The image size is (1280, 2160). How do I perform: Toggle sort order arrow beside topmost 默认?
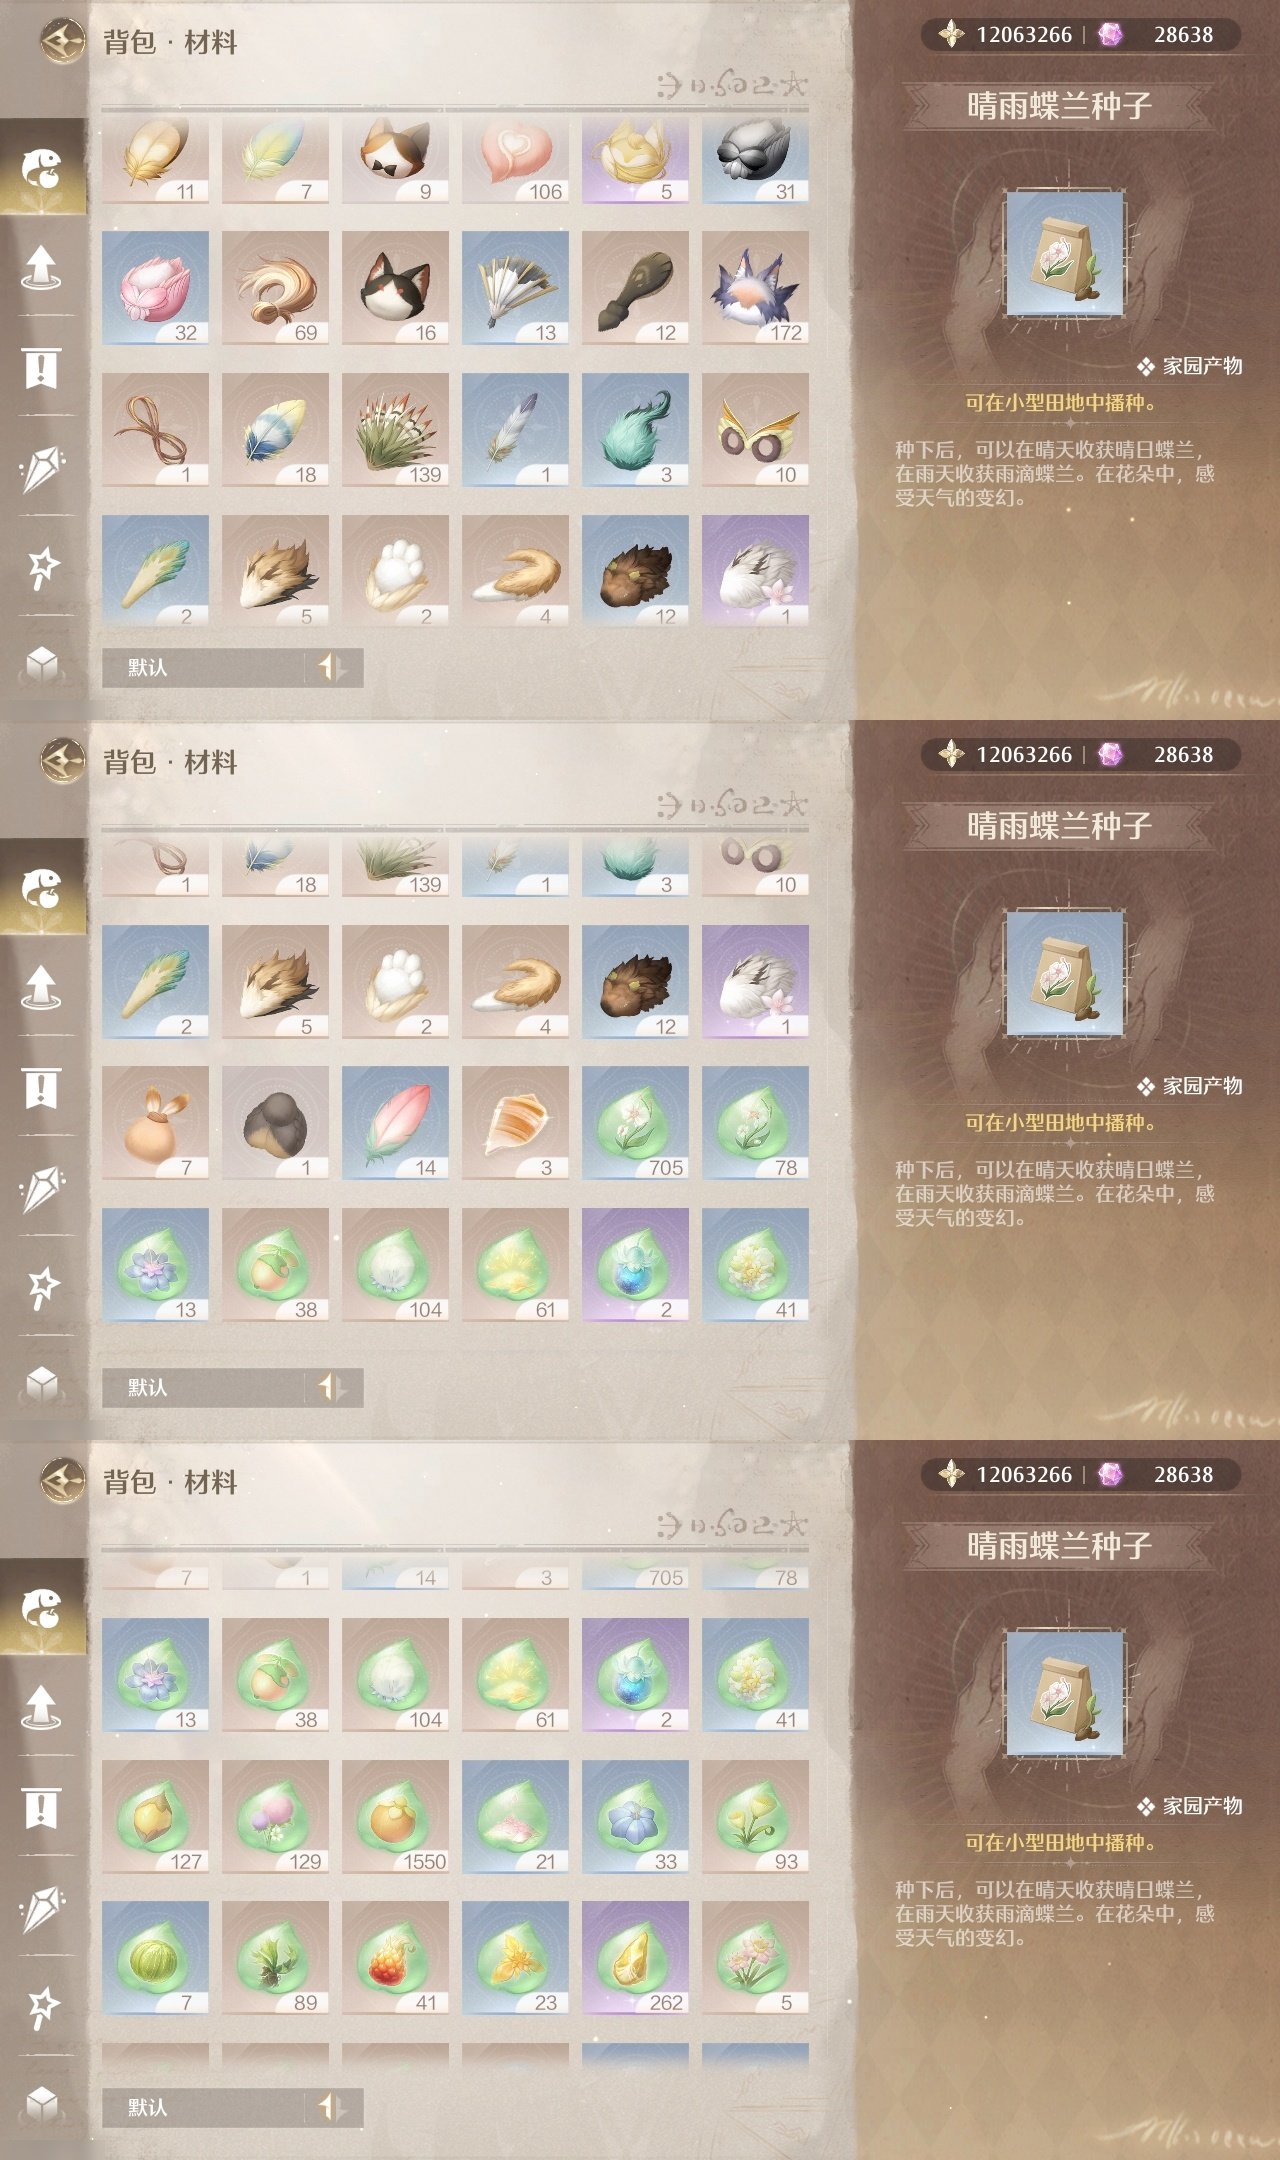(x=332, y=668)
